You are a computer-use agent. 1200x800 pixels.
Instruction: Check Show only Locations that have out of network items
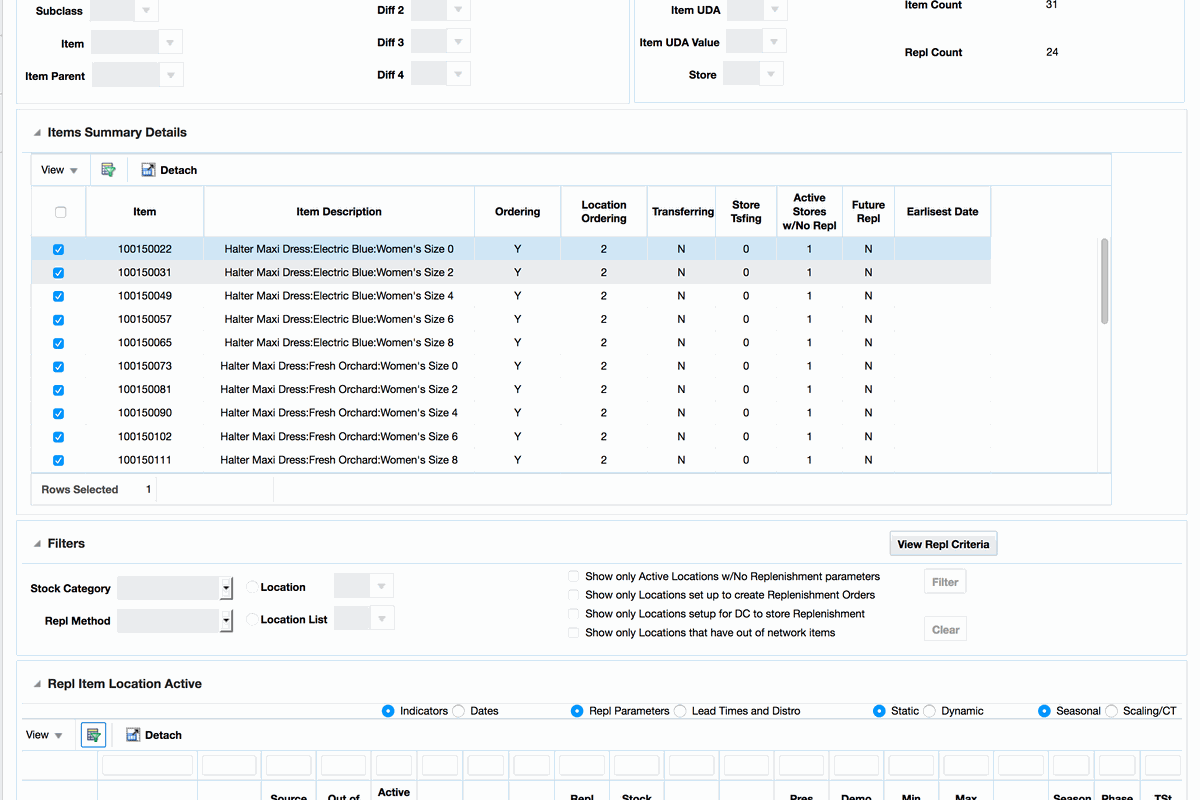pos(574,633)
